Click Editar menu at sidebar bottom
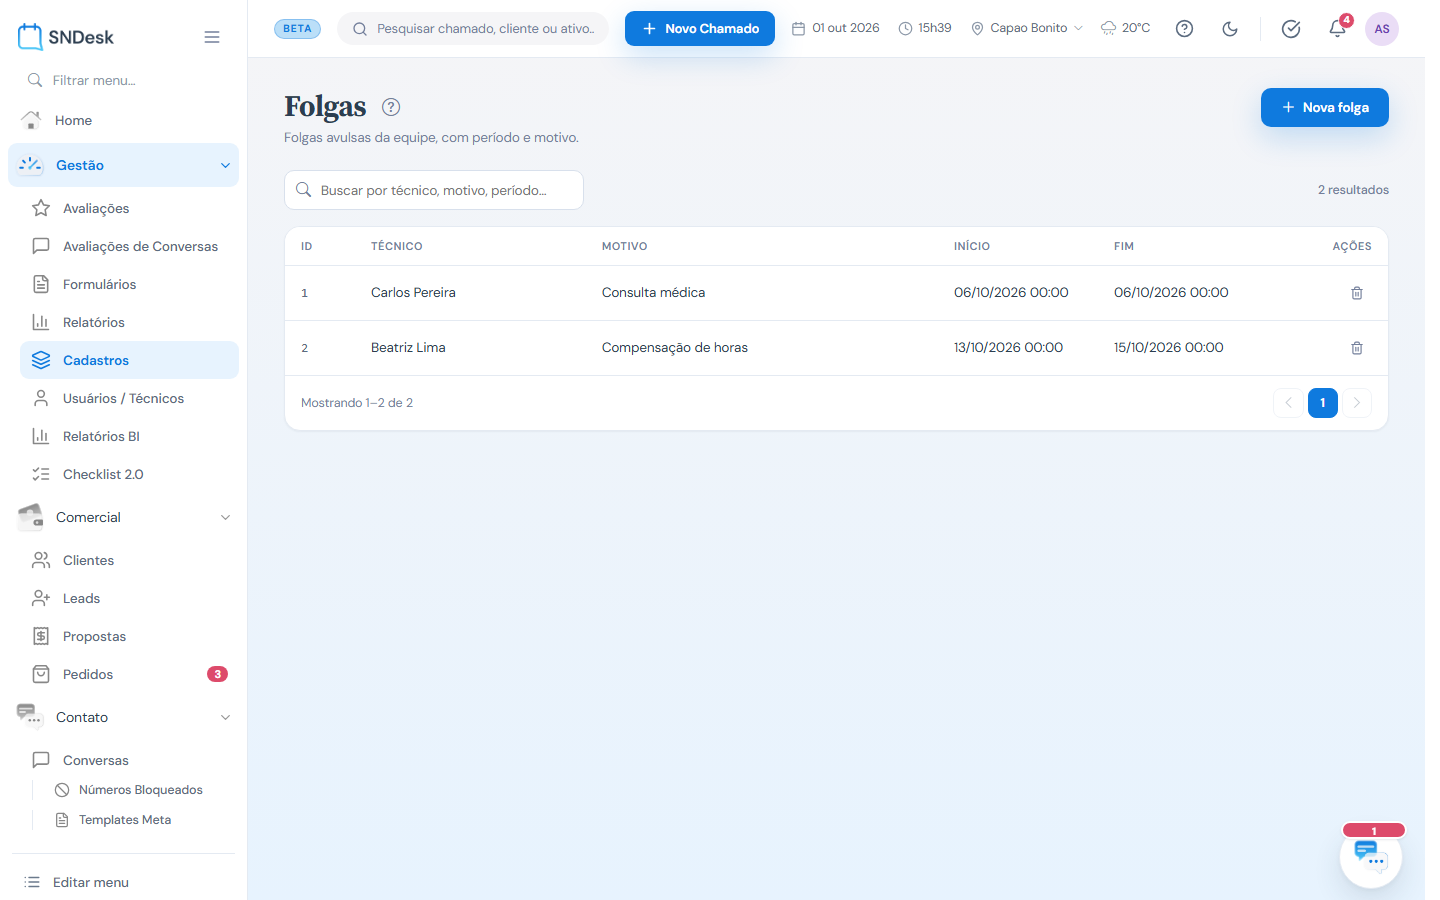The image size is (1440, 900). coord(124,882)
